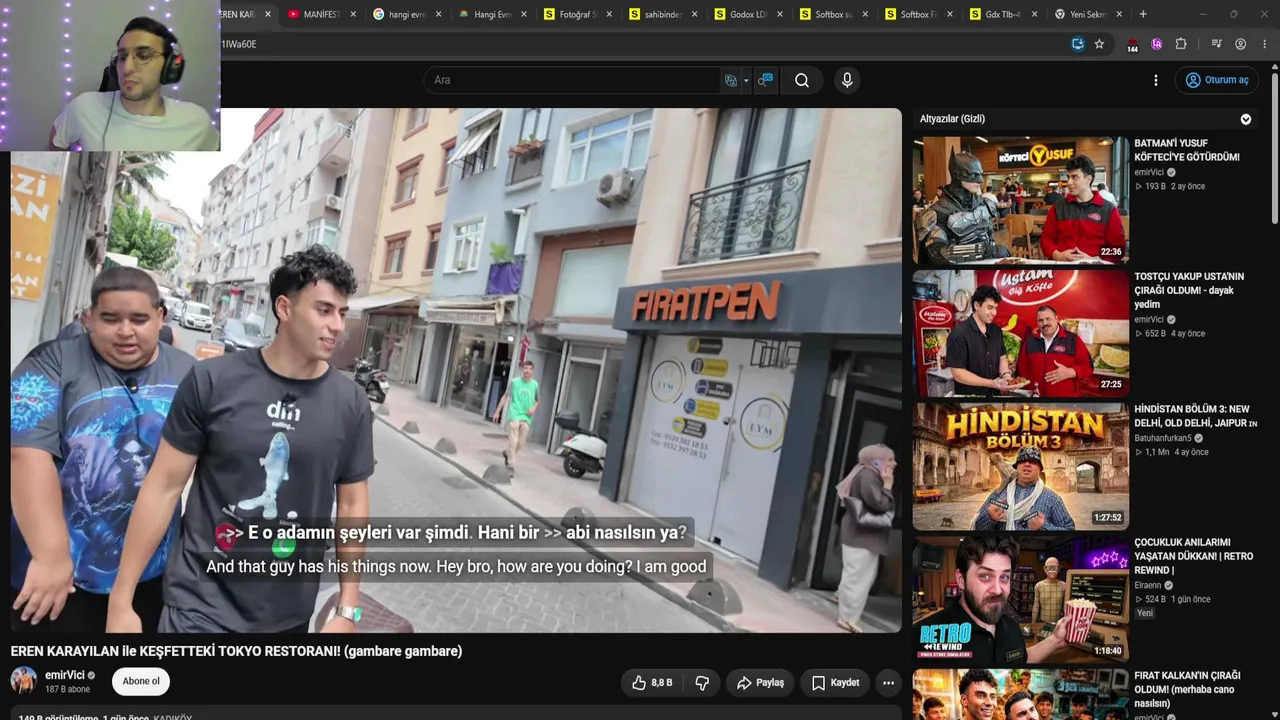
Task: Click the Oturum aç sign-in button
Action: click(x=1217, y=80)
